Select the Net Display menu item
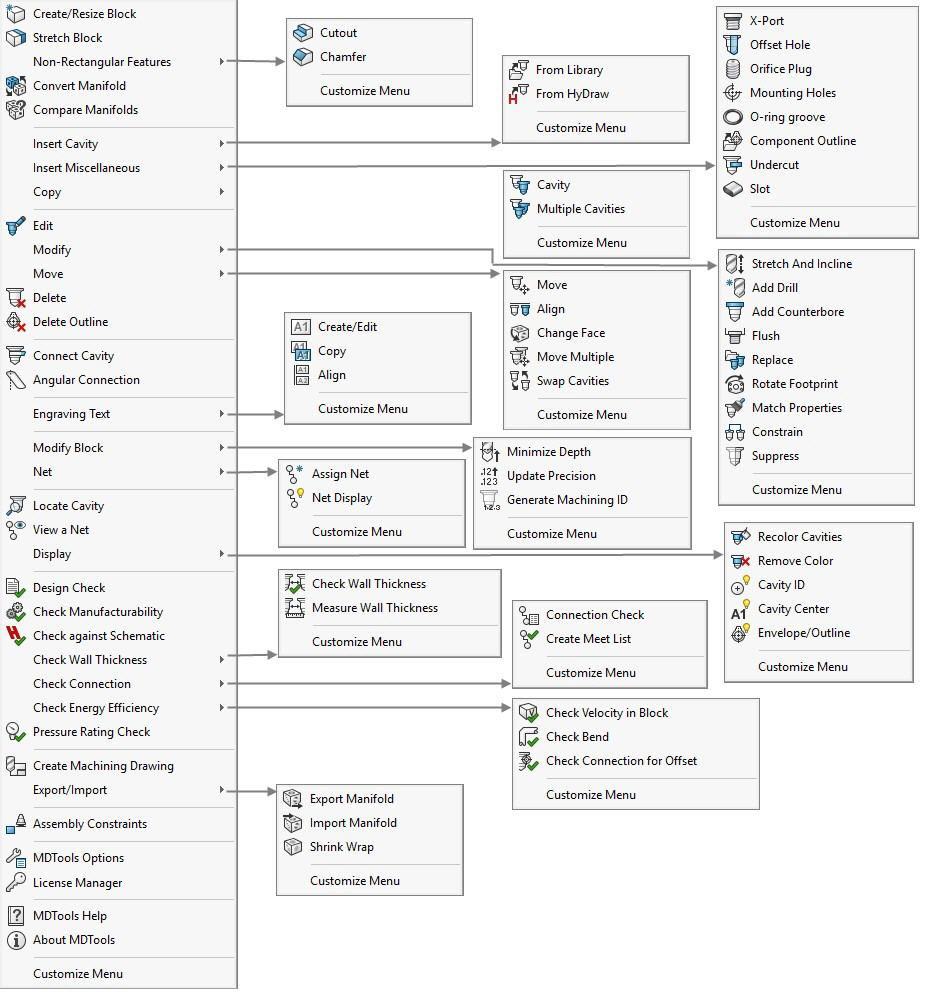931x998 pixels. (x=372, y=498)
